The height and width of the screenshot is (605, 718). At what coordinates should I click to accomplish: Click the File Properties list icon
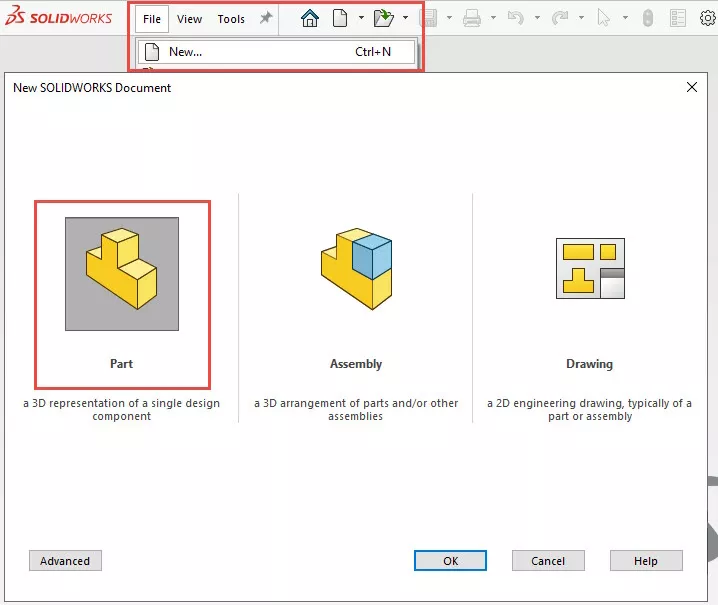pyautogui.click(x=677, y=18)
